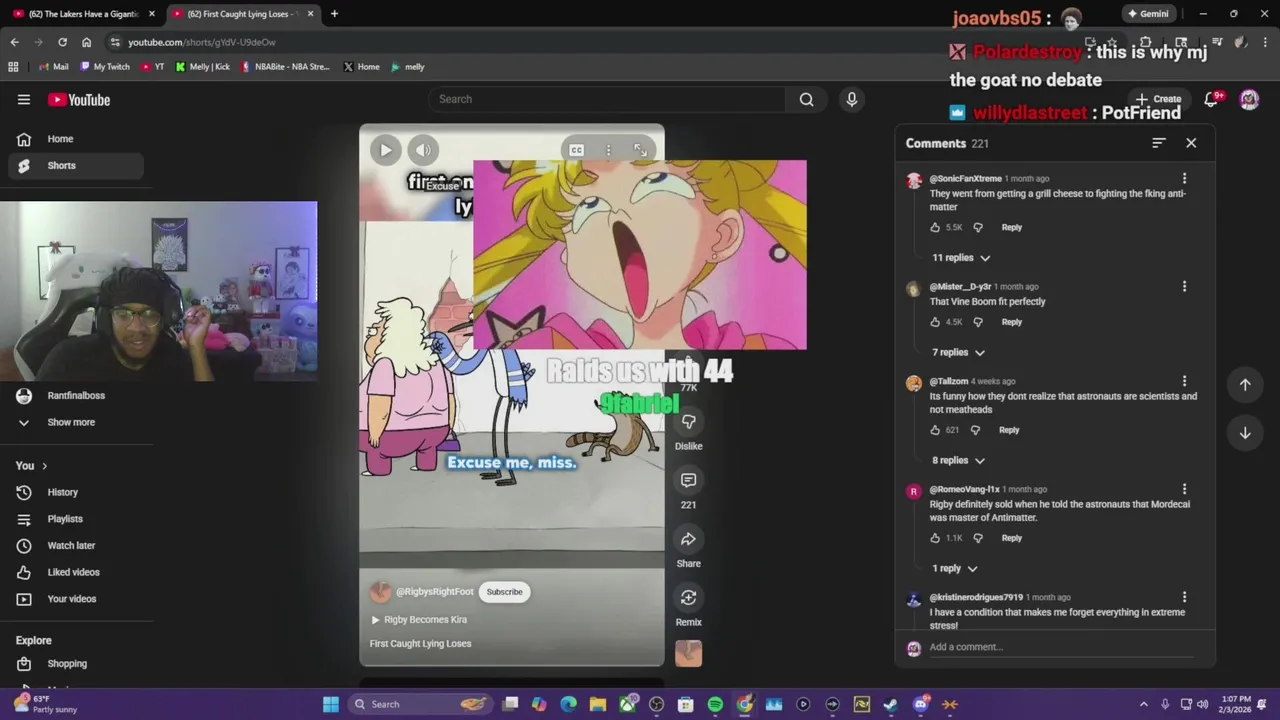Reply to the @SonicFanXtreme comment
Screen dimensions: 1280x720
click(x=1012, y=227)
